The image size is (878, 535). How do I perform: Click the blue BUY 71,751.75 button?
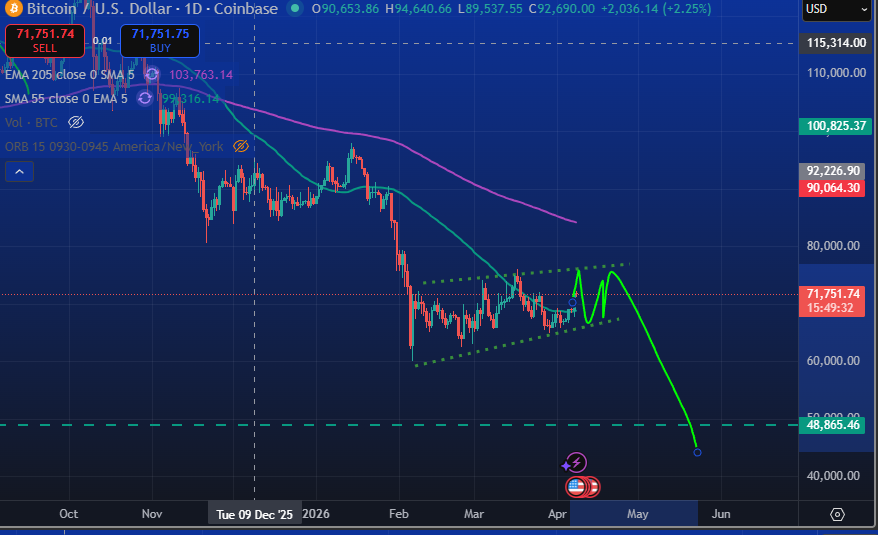click(160, 41)
